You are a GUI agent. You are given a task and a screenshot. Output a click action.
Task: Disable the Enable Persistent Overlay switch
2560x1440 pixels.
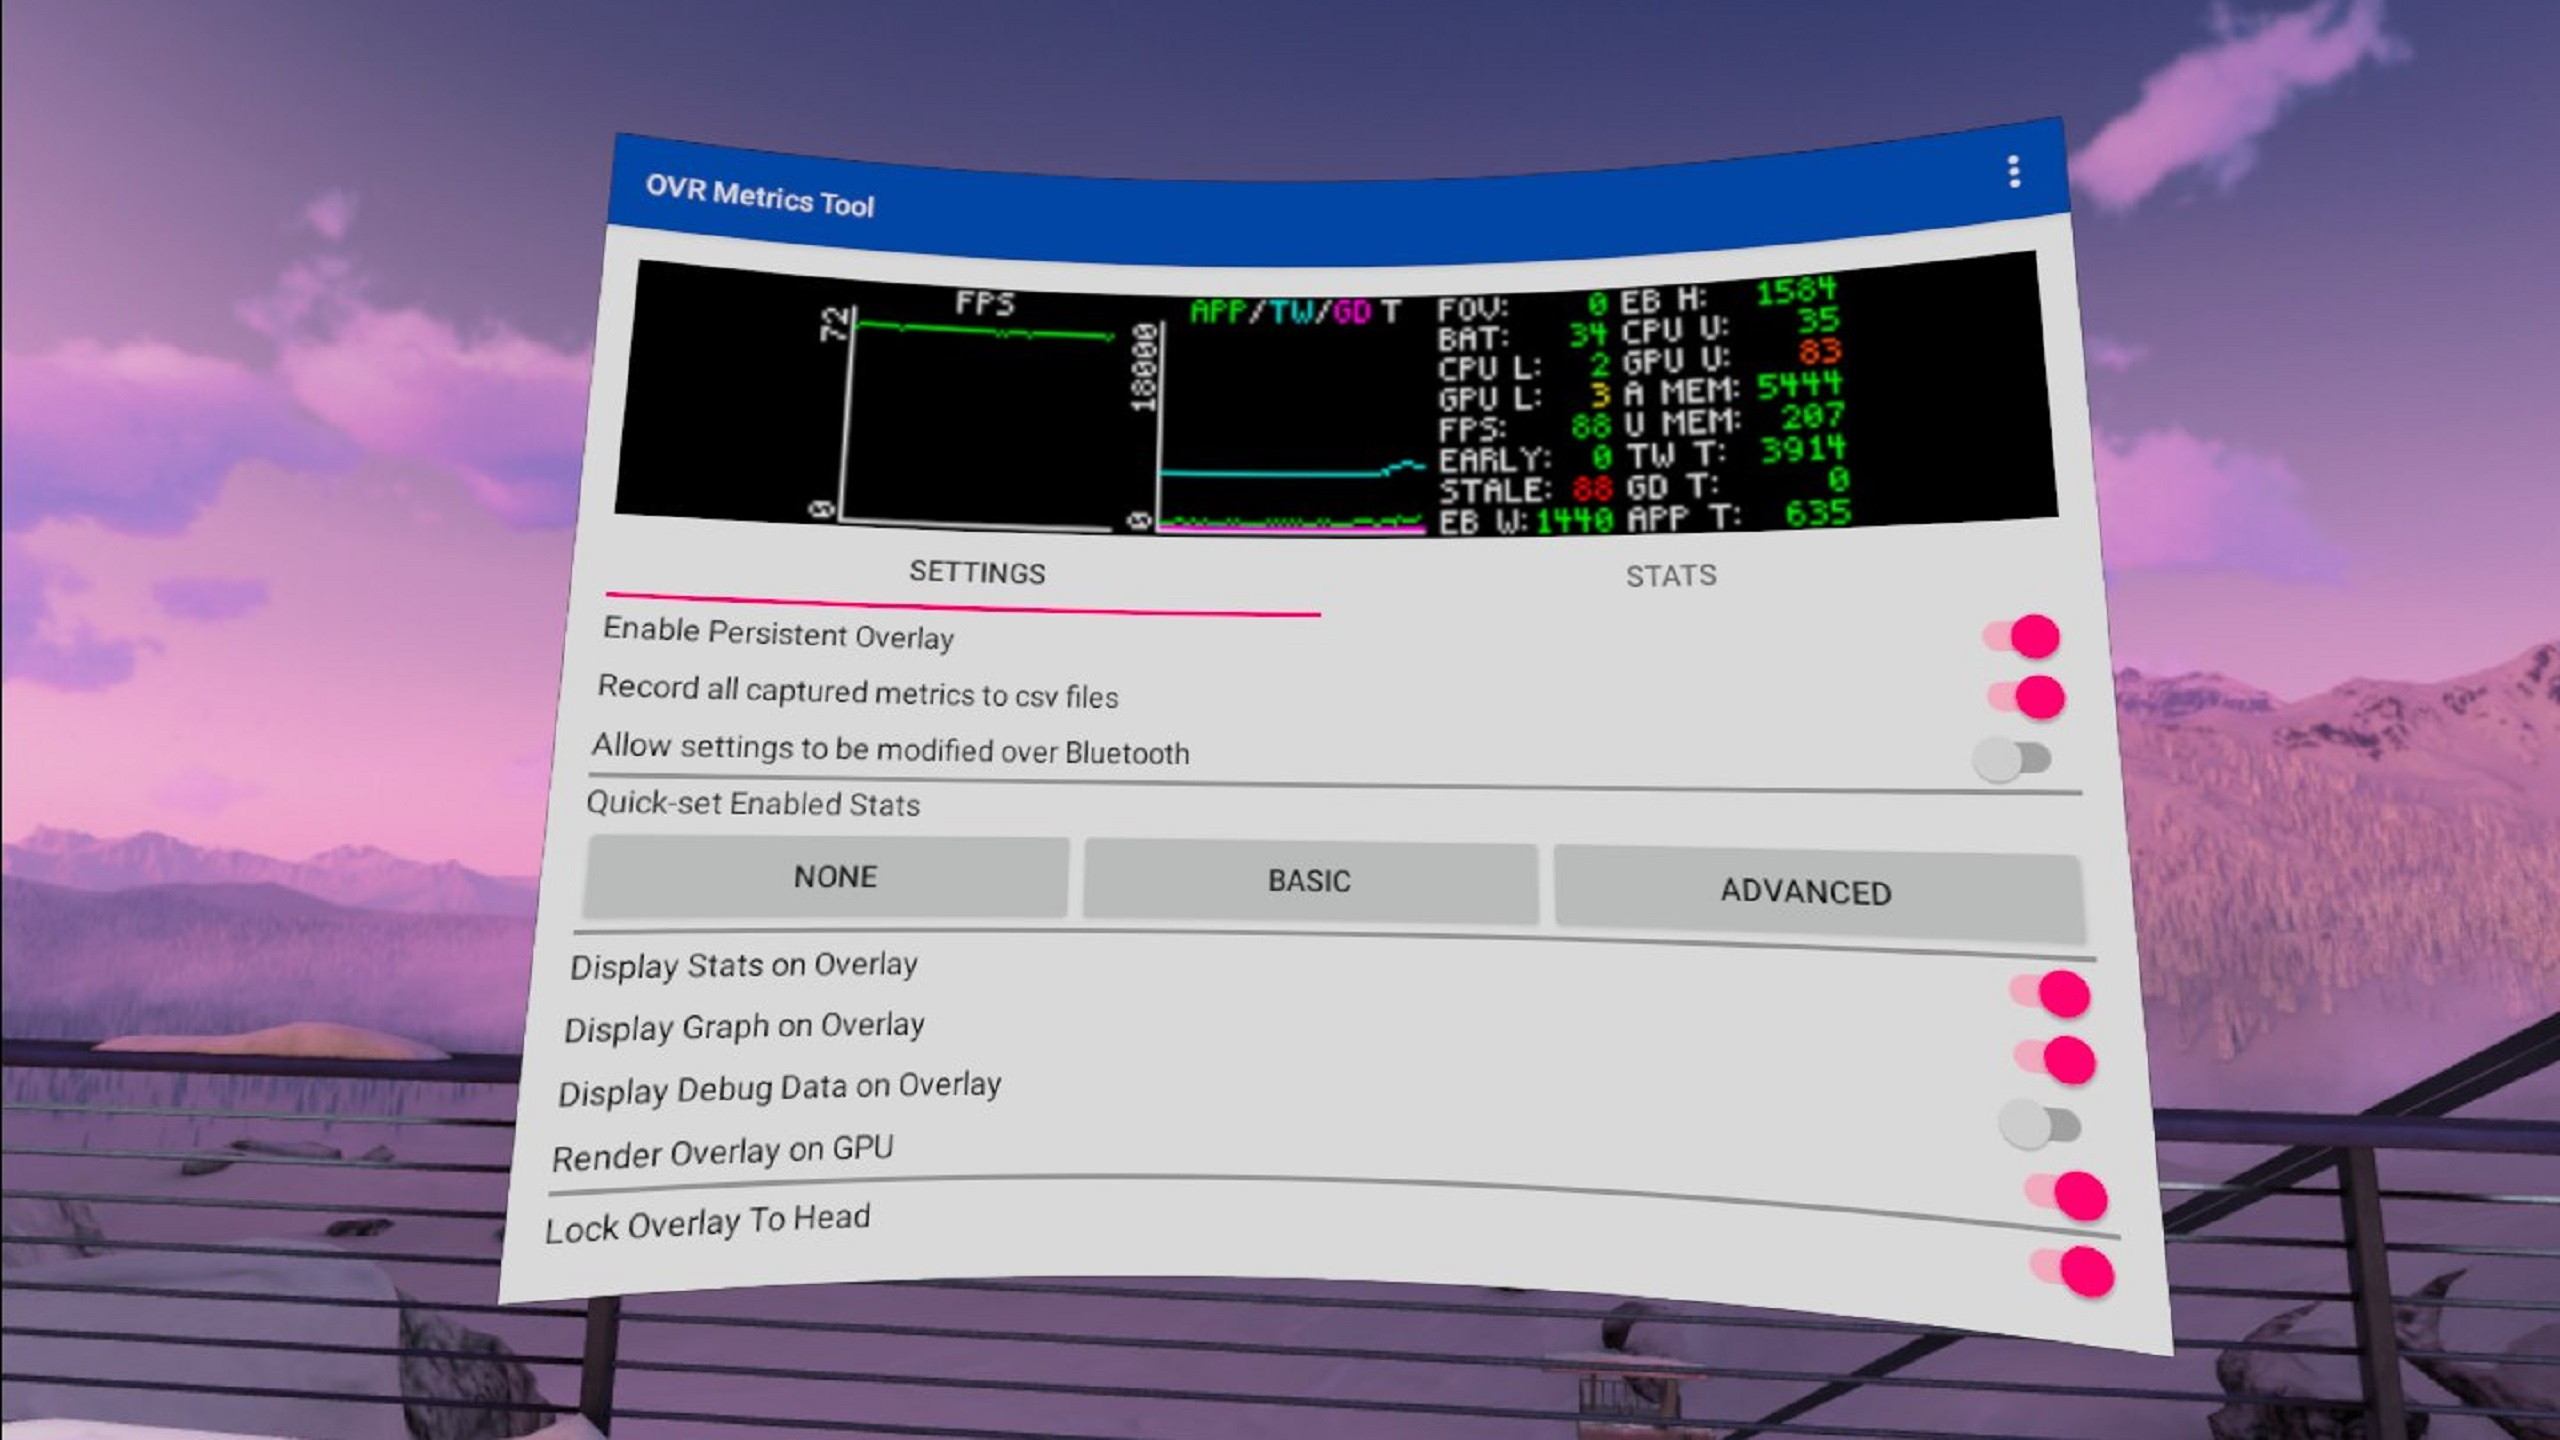click(2024, 637)
